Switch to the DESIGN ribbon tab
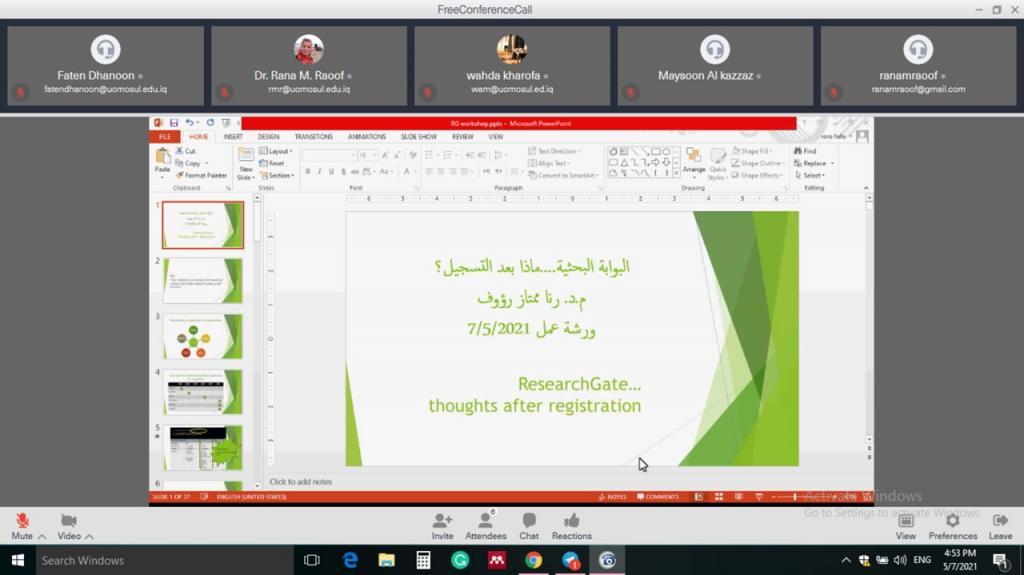This screenshot has width=1024, height=575. (x=268, y=137)
